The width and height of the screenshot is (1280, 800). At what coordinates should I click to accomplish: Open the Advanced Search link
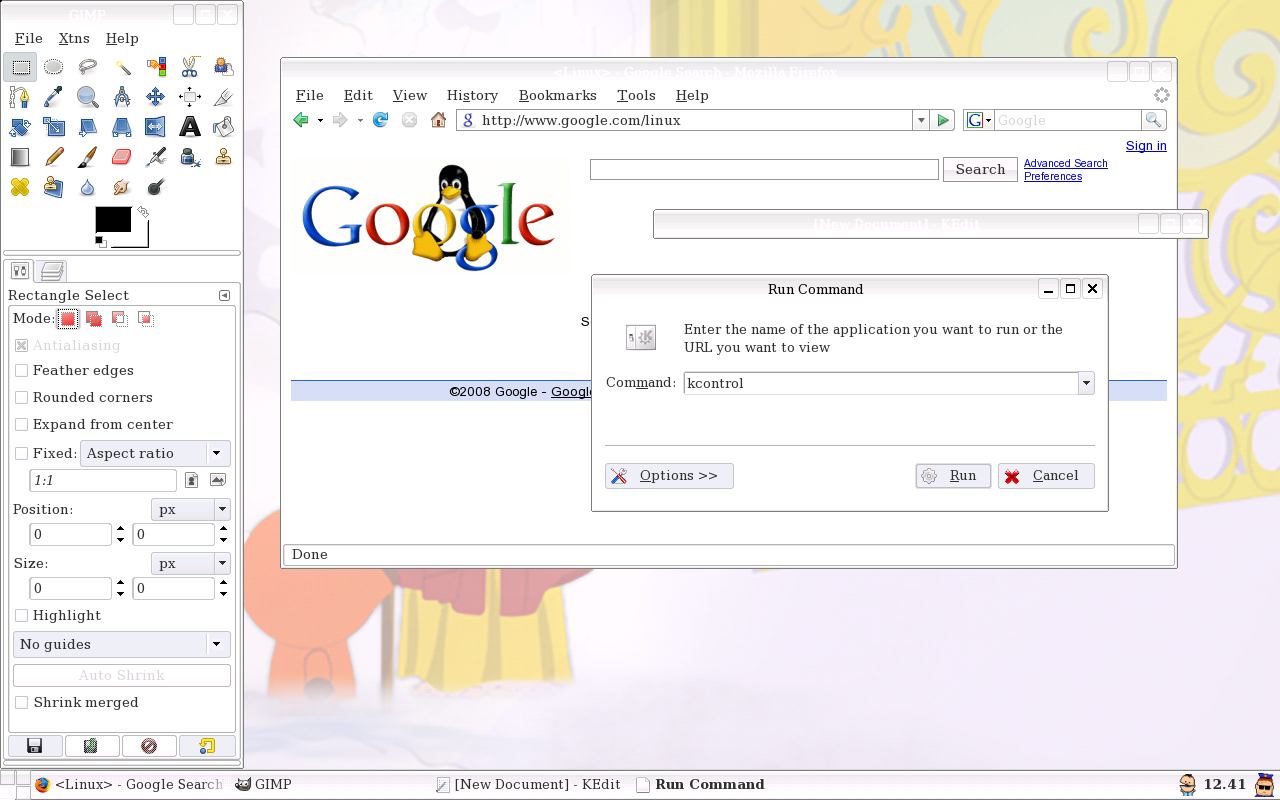click(1065, 163)
